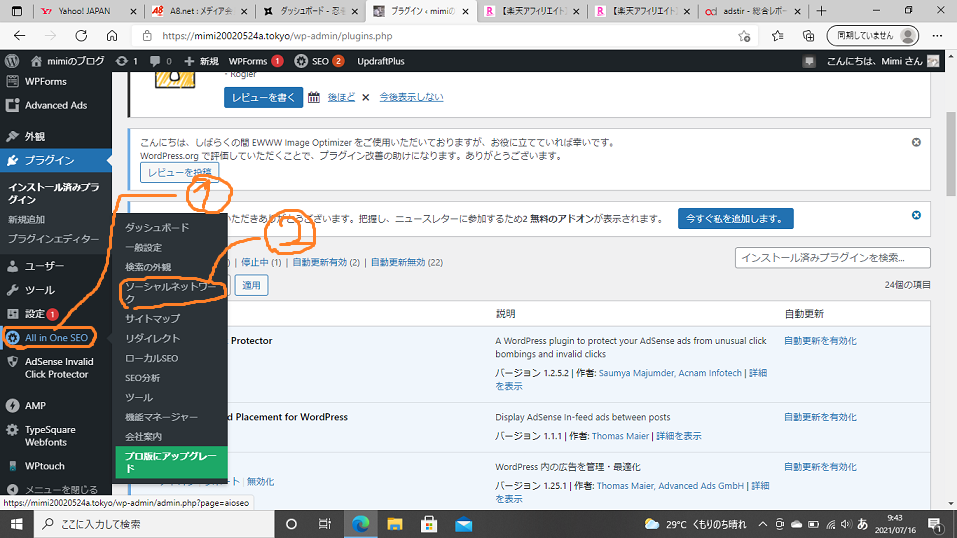The image size is (957, 538).
Task: Click the Windows taskbar search box
Action: tap(153, 524)
